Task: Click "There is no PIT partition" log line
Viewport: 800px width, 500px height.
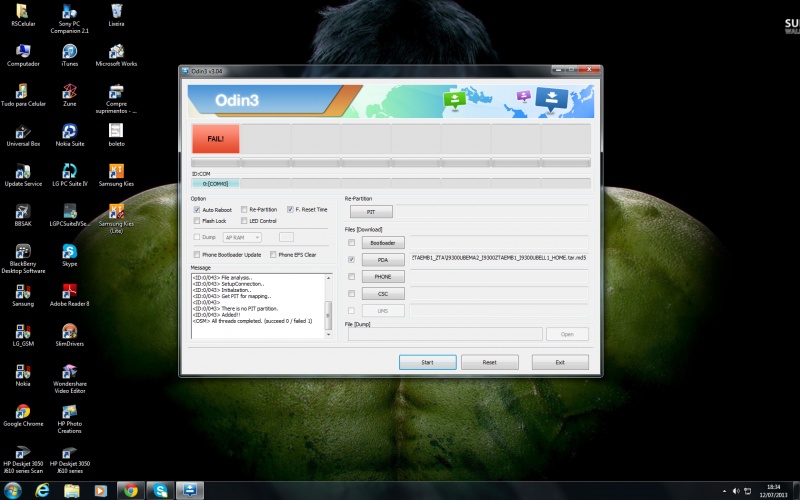Action: 235,309
